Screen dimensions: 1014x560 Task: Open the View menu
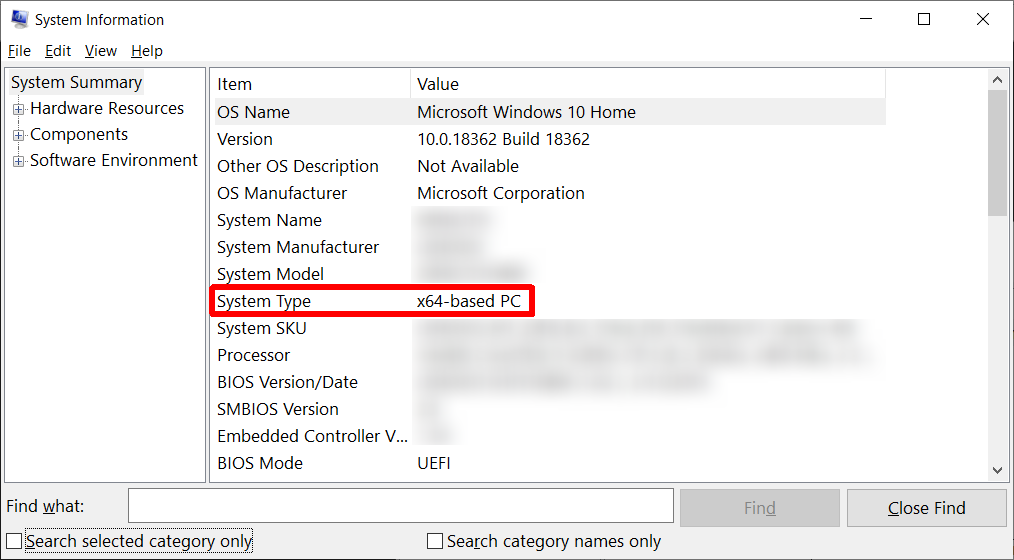100,51
